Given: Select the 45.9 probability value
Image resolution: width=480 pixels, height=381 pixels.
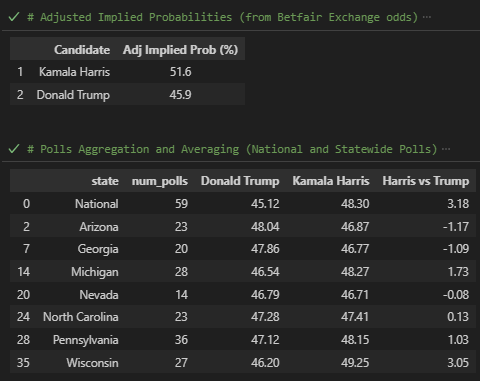Looking at the screenshot, I should coord(180,95).
